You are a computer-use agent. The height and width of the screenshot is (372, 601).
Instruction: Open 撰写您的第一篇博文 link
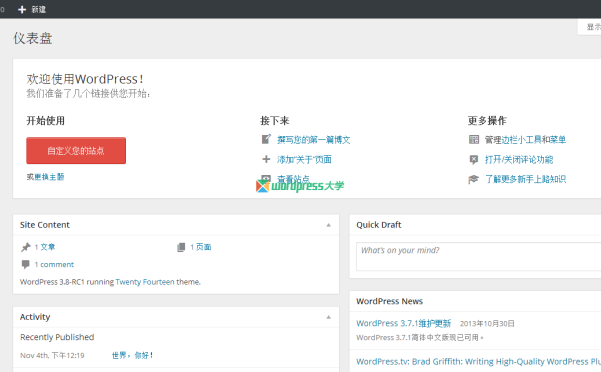(314, 140)
